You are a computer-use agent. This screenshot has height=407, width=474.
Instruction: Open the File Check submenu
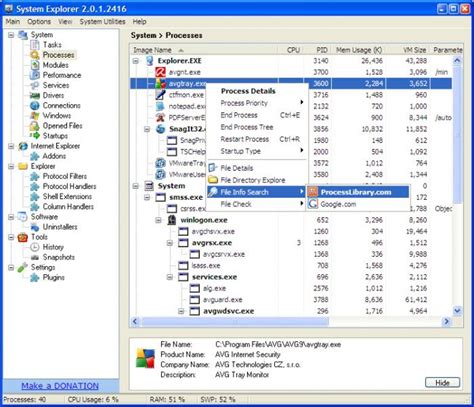click(x=256, y=204)
